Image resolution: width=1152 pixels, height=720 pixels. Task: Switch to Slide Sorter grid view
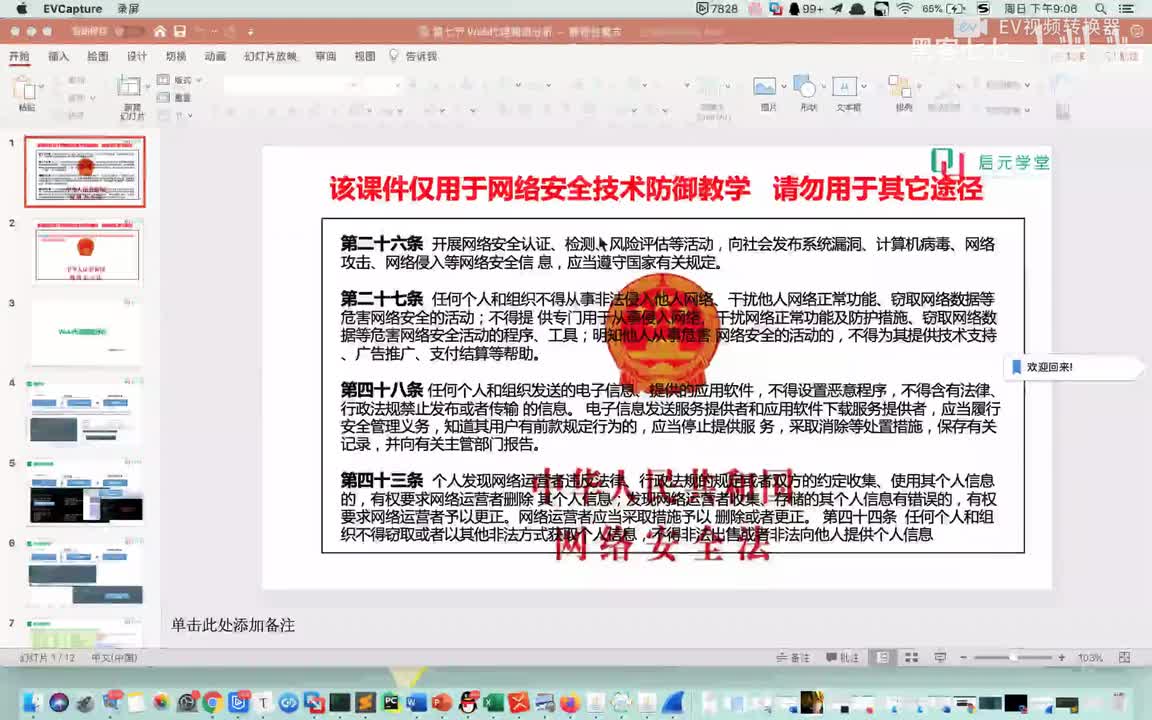tap(911, 658)
